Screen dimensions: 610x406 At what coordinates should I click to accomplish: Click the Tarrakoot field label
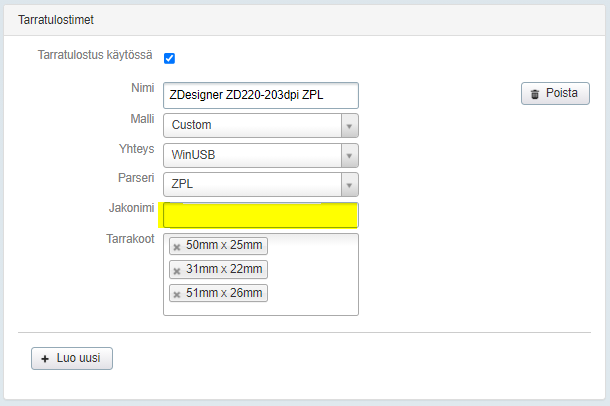pyautogui.click(x=129, y=240)
